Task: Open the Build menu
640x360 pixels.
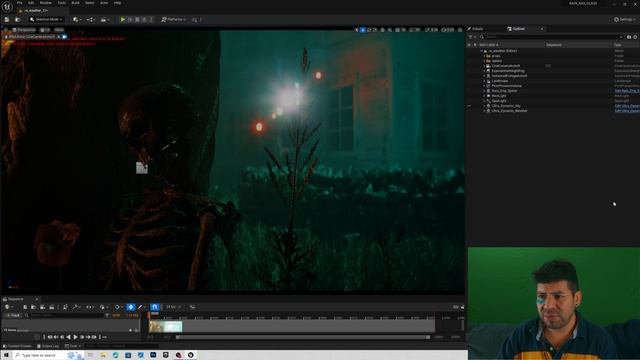Action: 76,3
